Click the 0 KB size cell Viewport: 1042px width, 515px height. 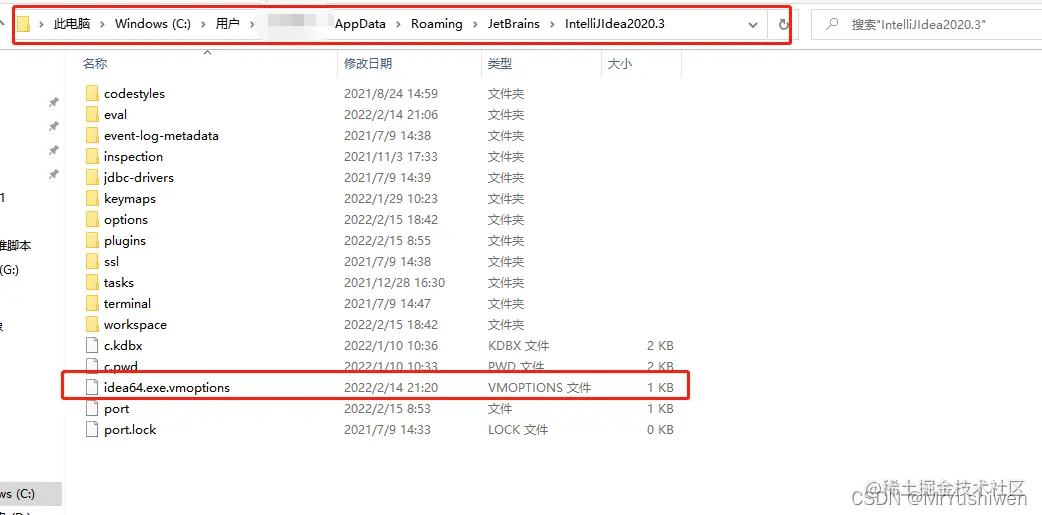[661, 430]
